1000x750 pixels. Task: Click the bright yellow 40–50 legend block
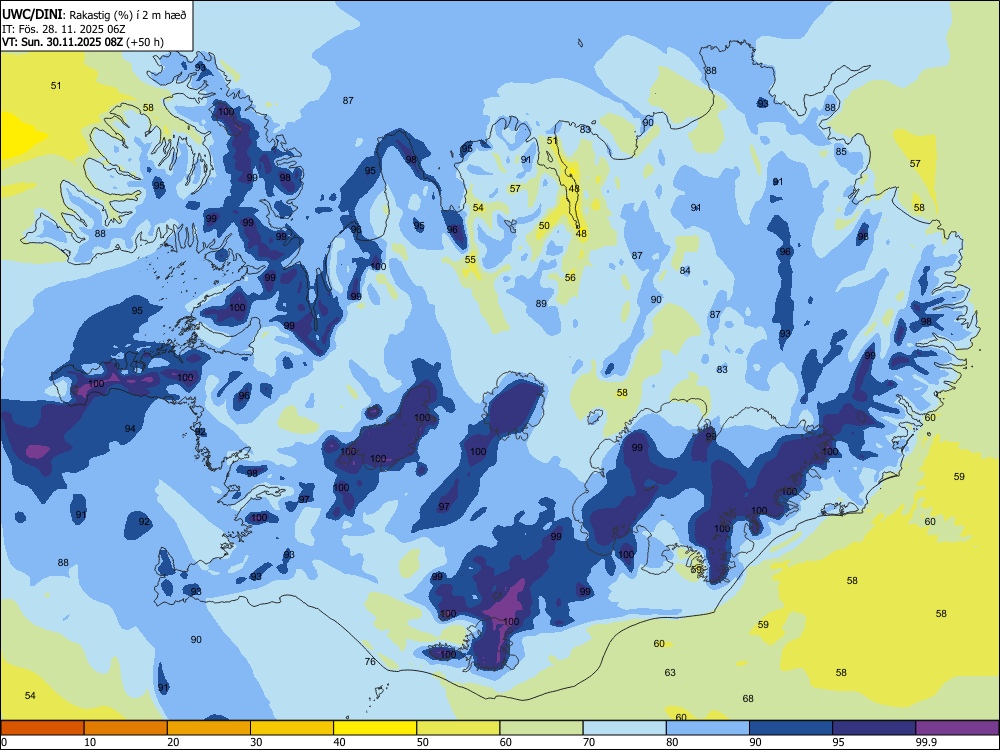pyautogui.click(x=375, y=728)
